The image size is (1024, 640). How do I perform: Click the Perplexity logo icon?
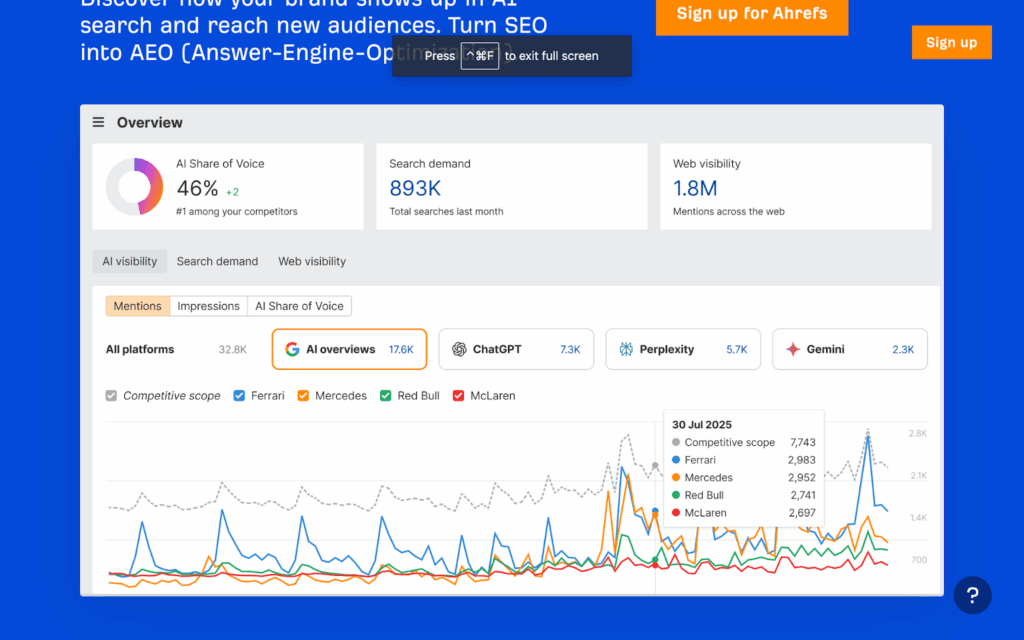(x=627, y=349)
